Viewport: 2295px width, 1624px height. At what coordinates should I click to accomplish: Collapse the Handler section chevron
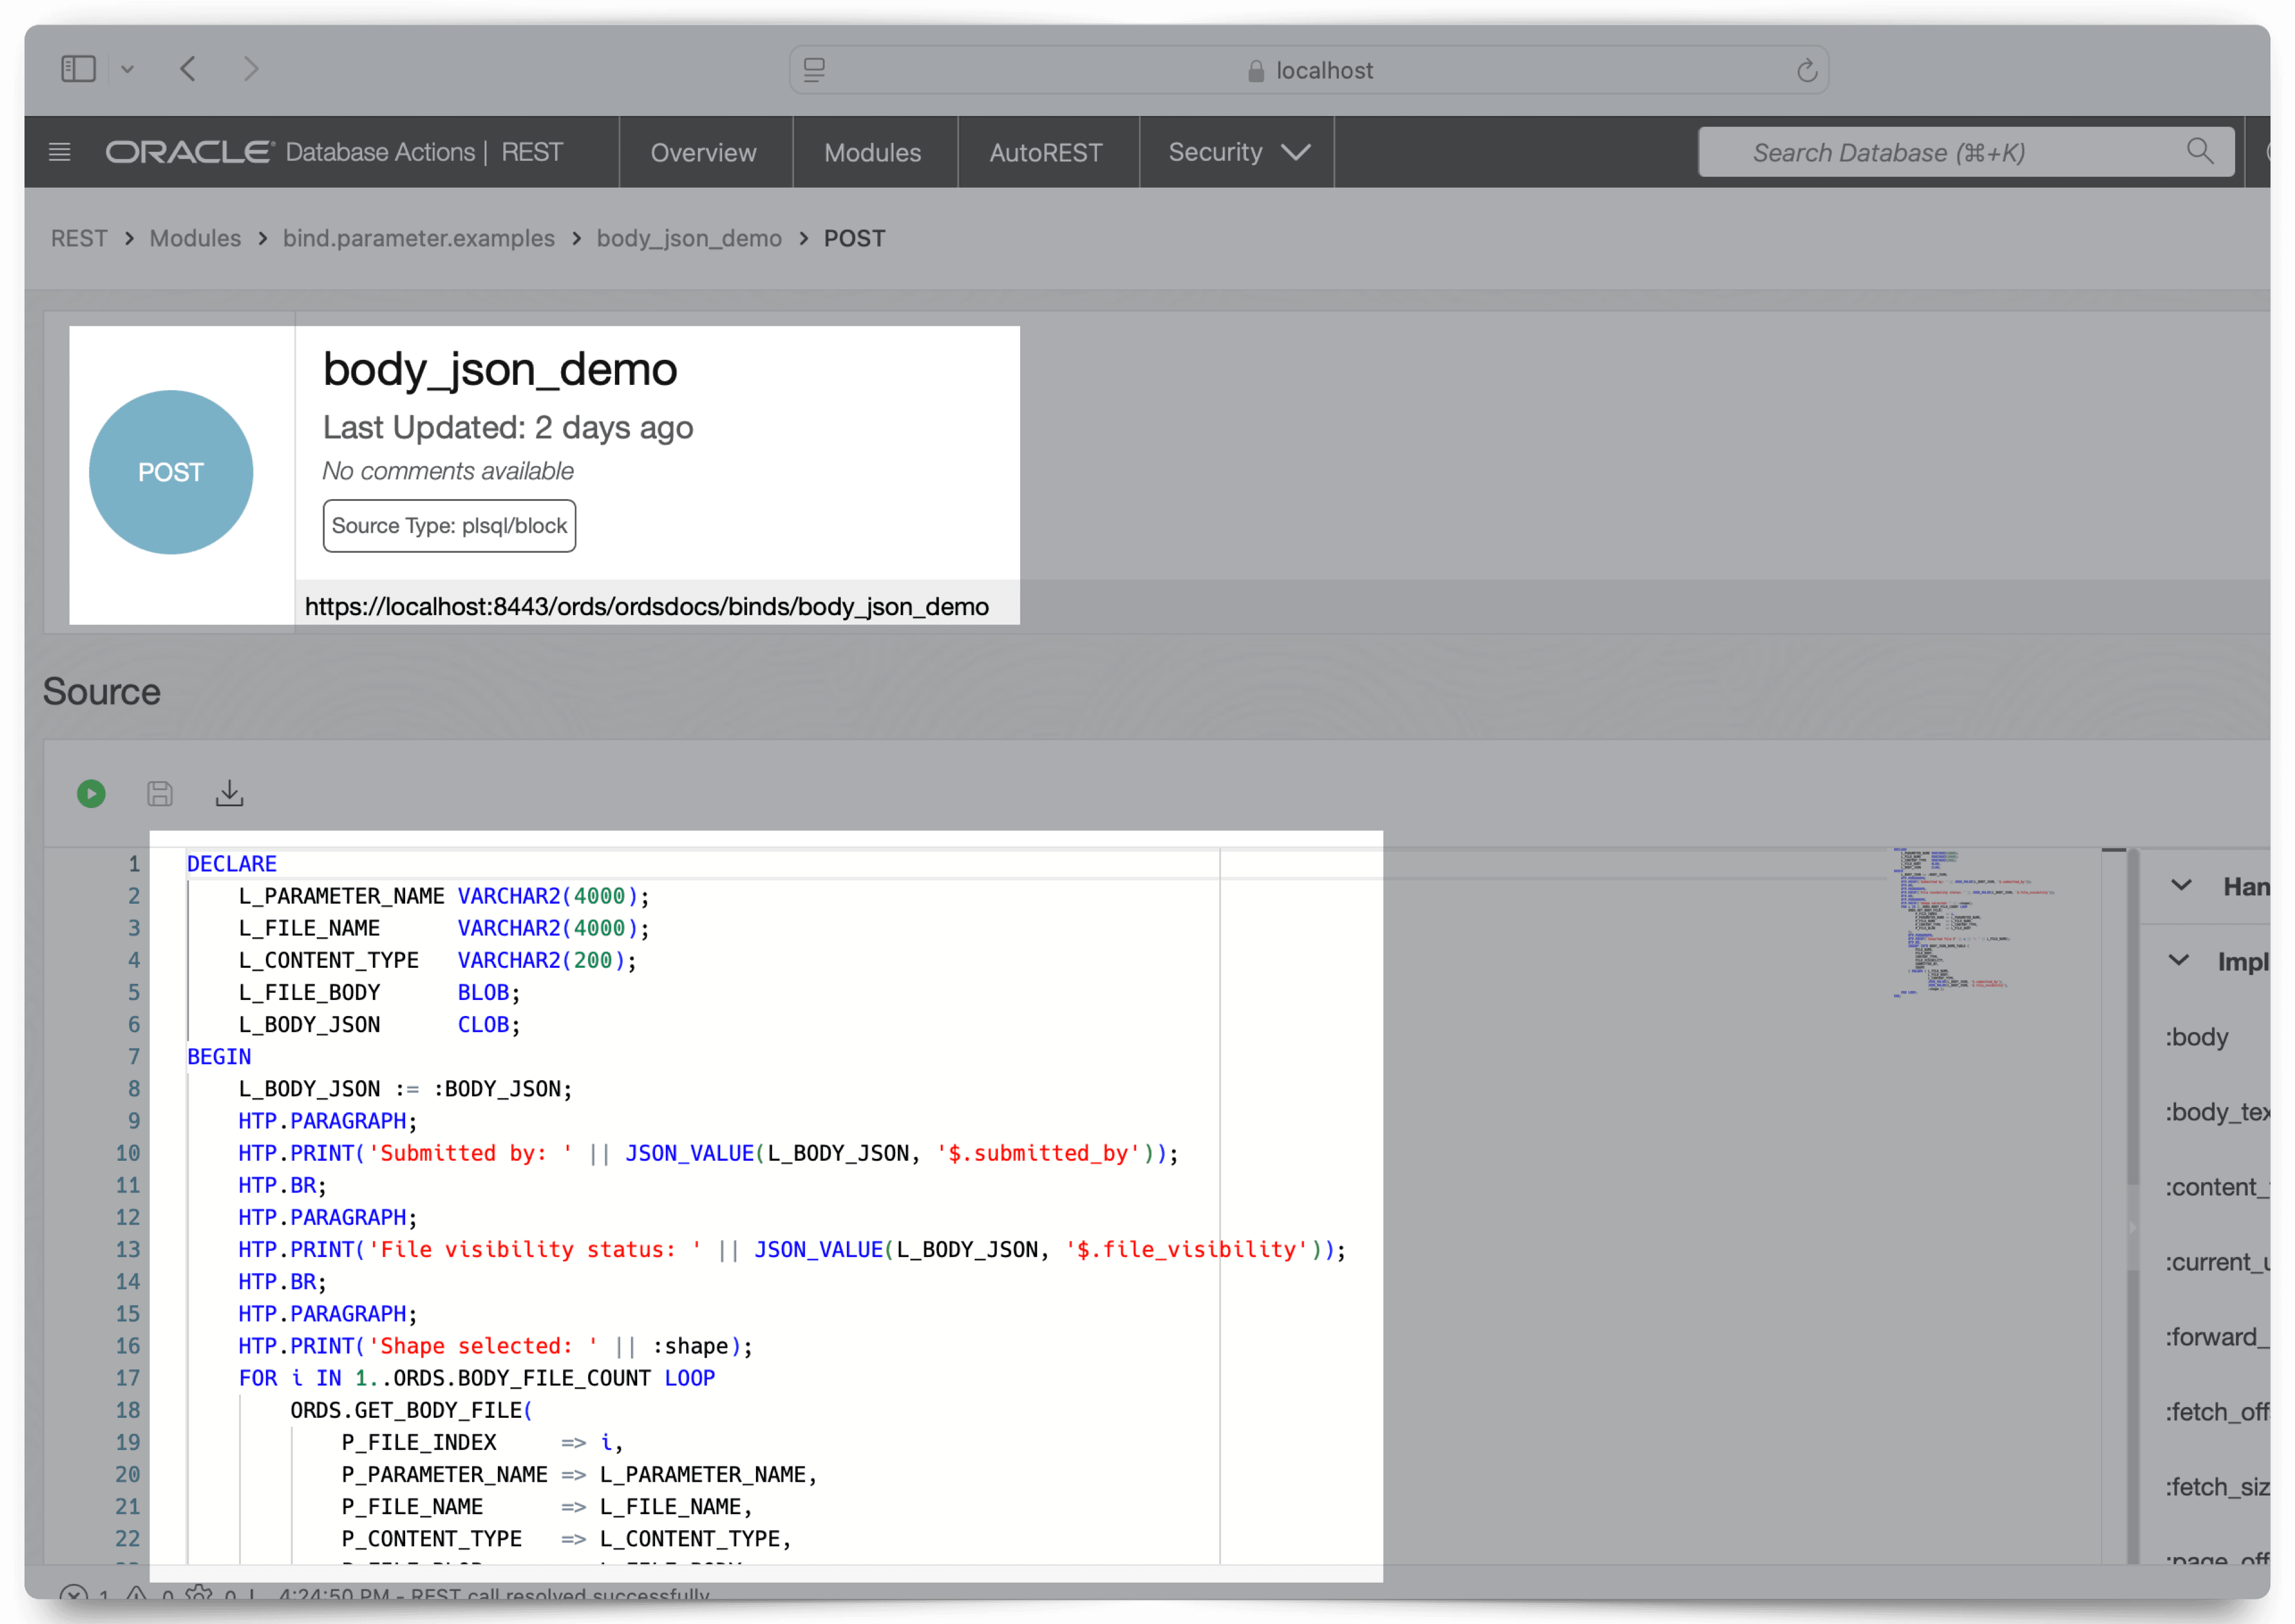(2181, 885)
